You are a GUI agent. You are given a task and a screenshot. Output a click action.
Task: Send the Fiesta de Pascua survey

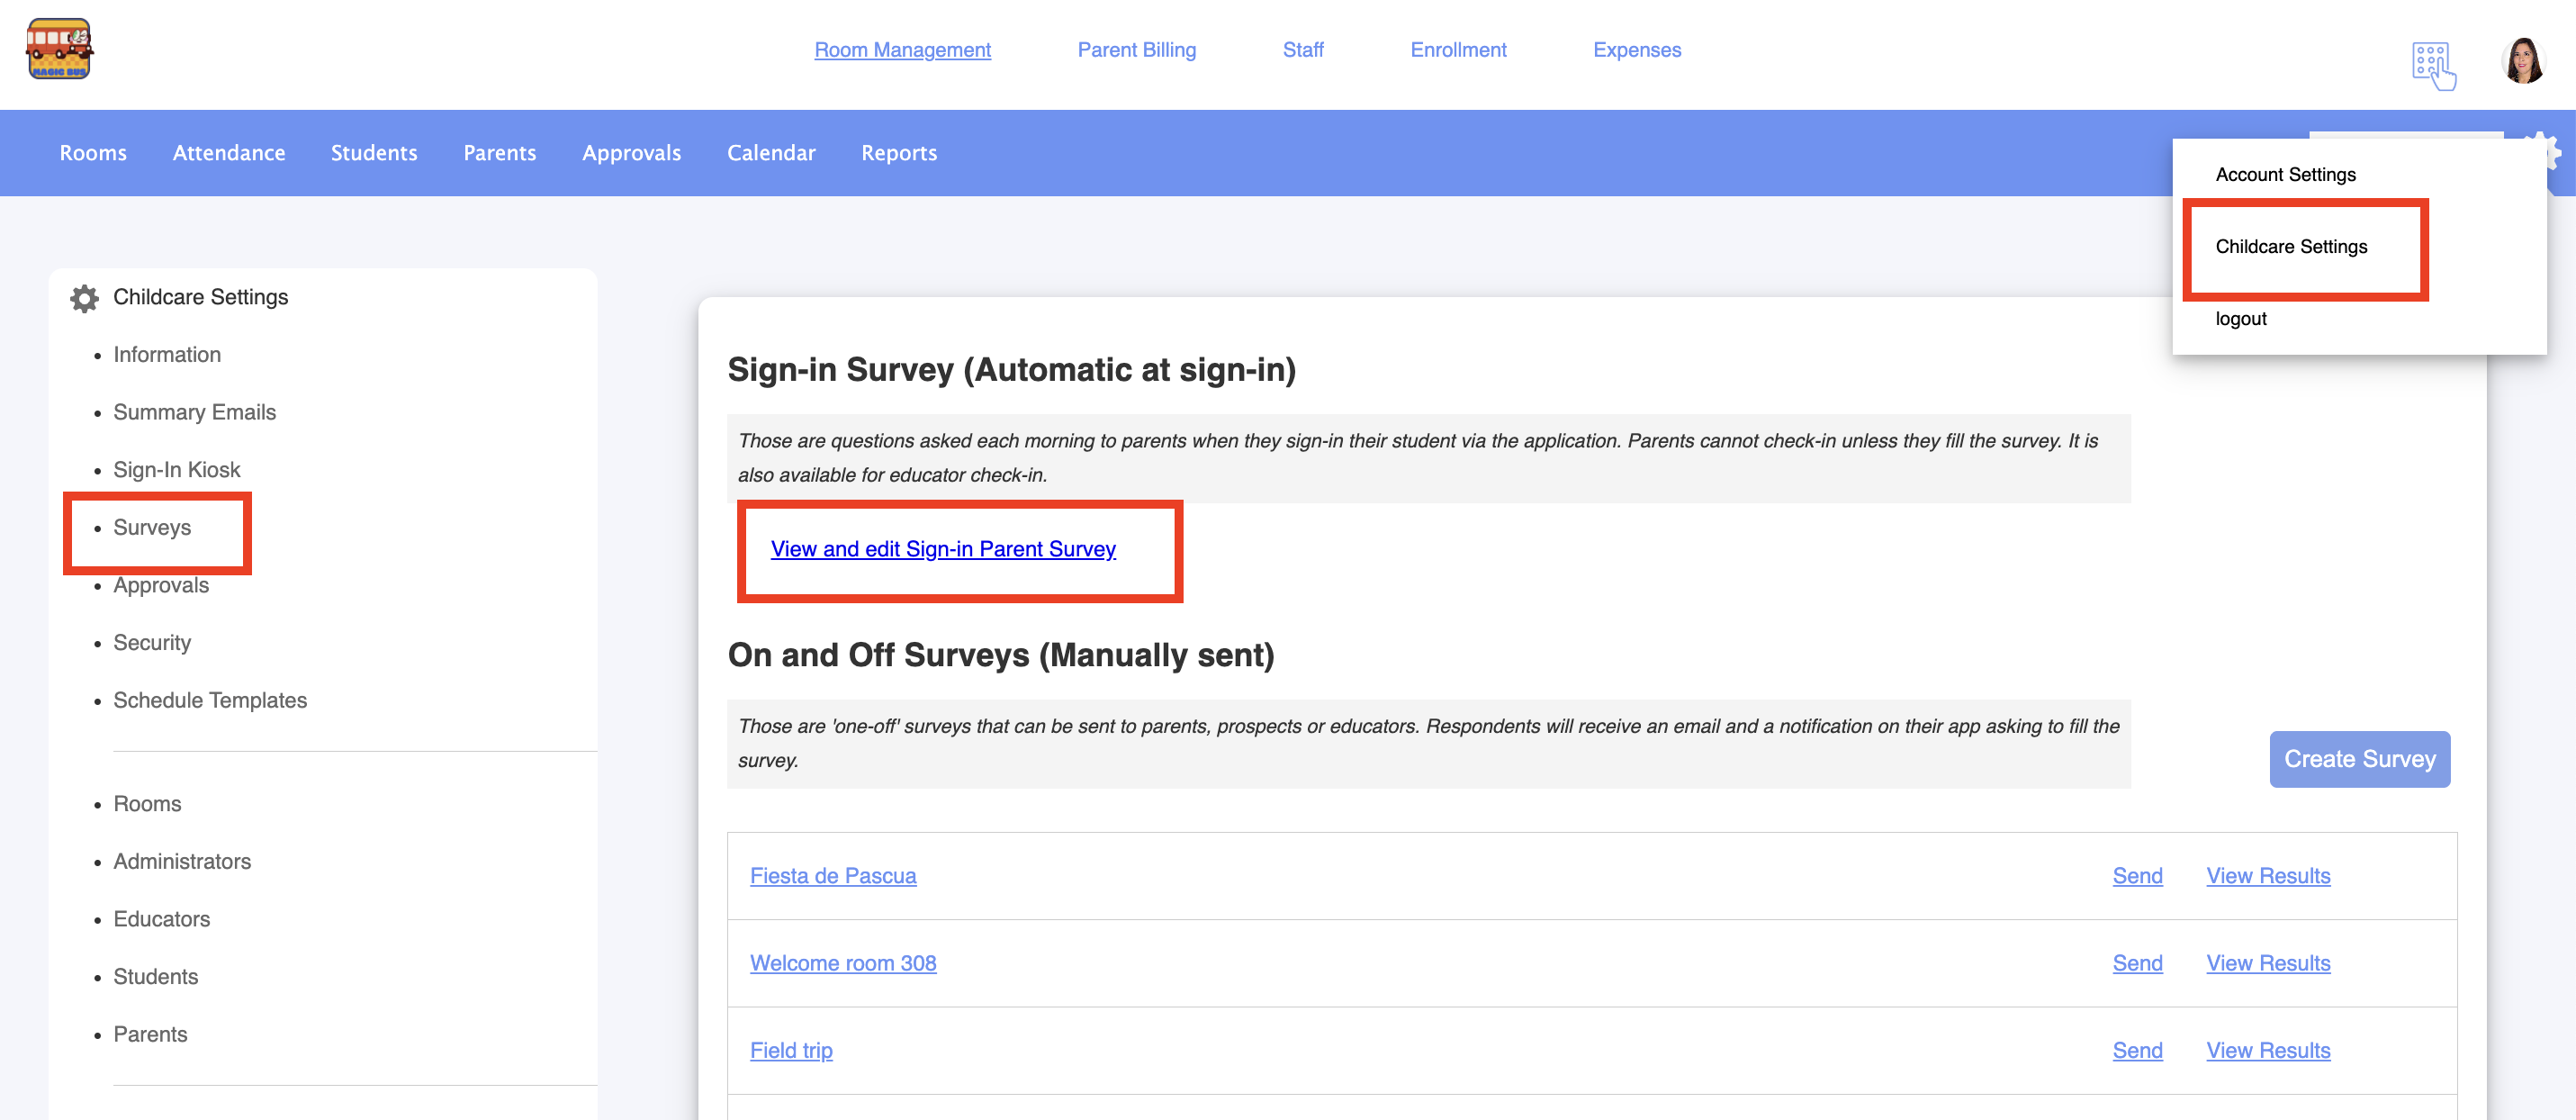[2137, 876]
